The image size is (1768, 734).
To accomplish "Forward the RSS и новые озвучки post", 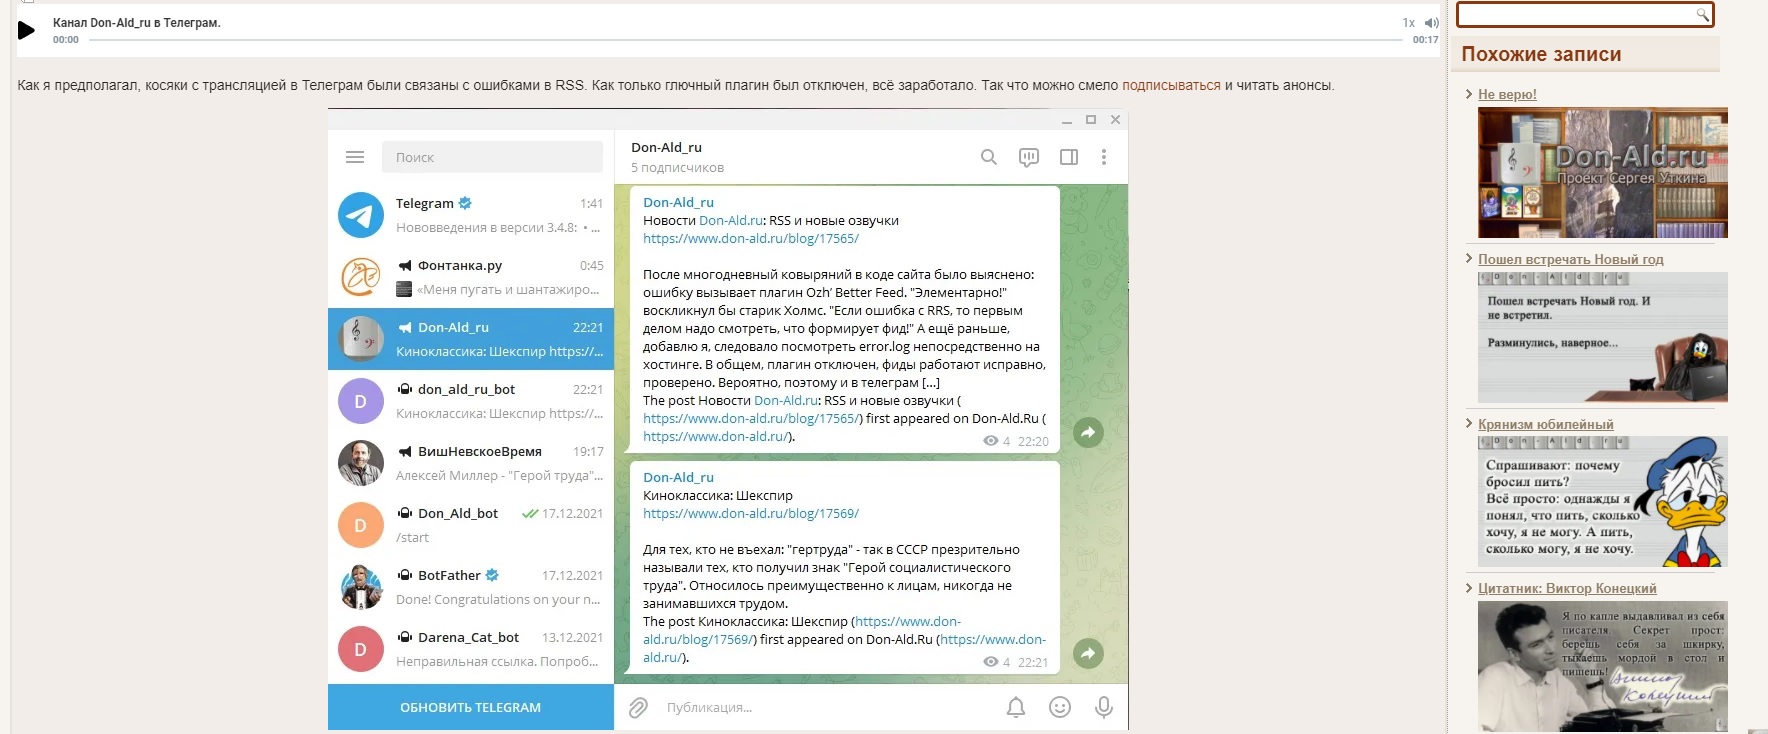I will pos(1088,432).
